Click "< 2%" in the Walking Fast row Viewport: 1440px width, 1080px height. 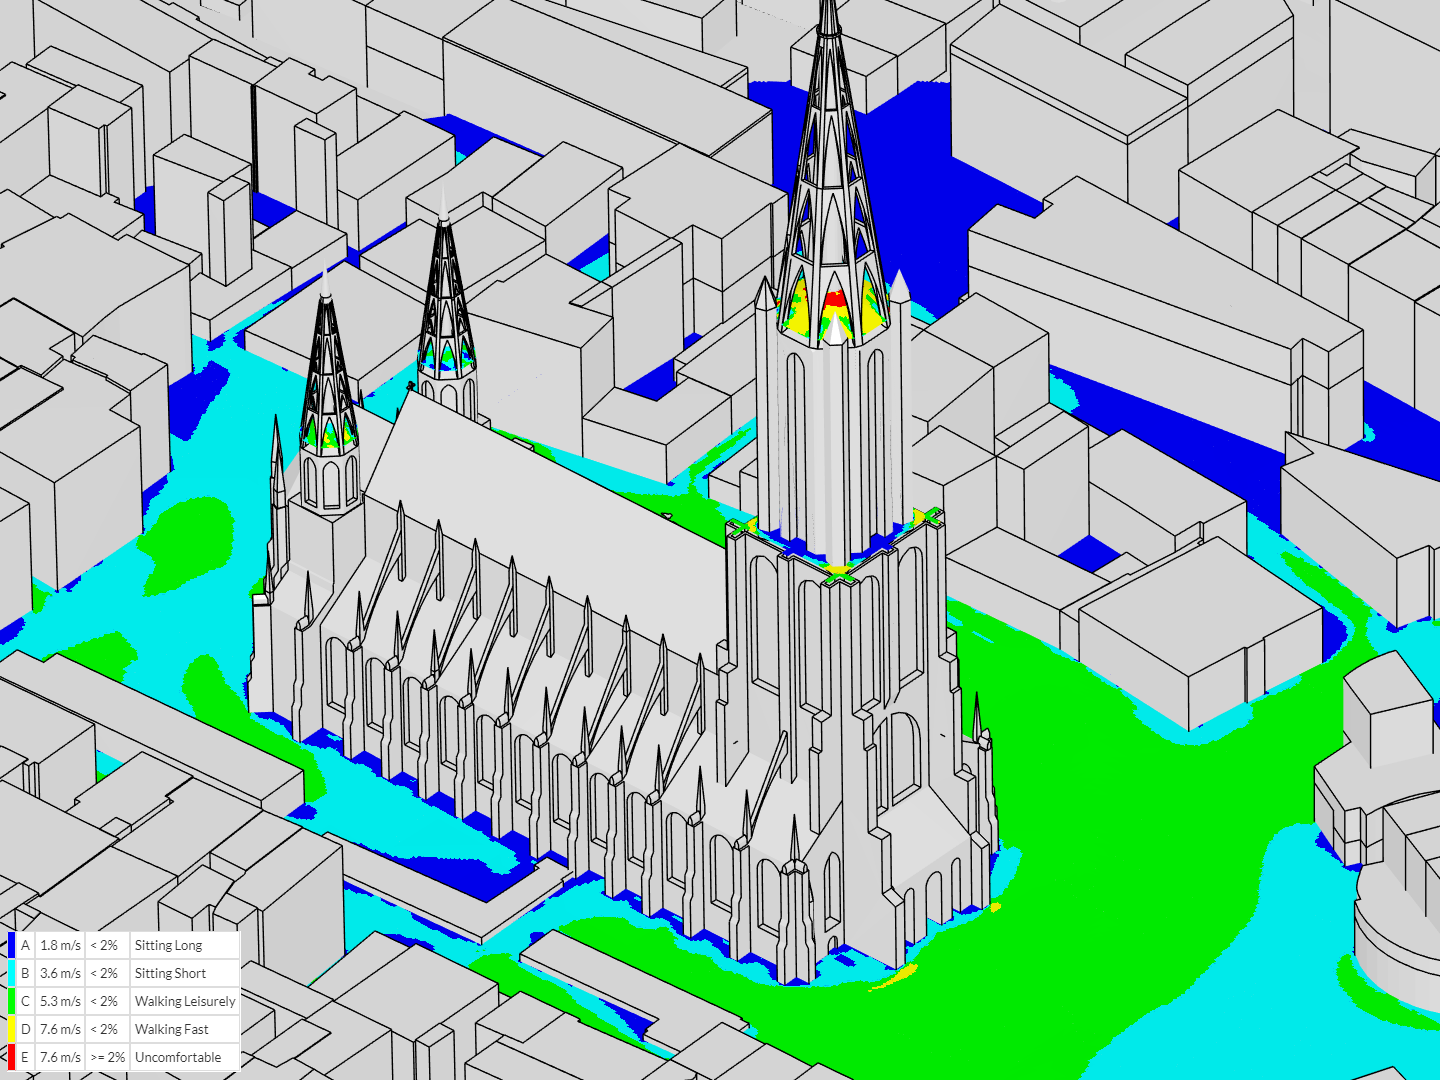tap(104, 1029)
